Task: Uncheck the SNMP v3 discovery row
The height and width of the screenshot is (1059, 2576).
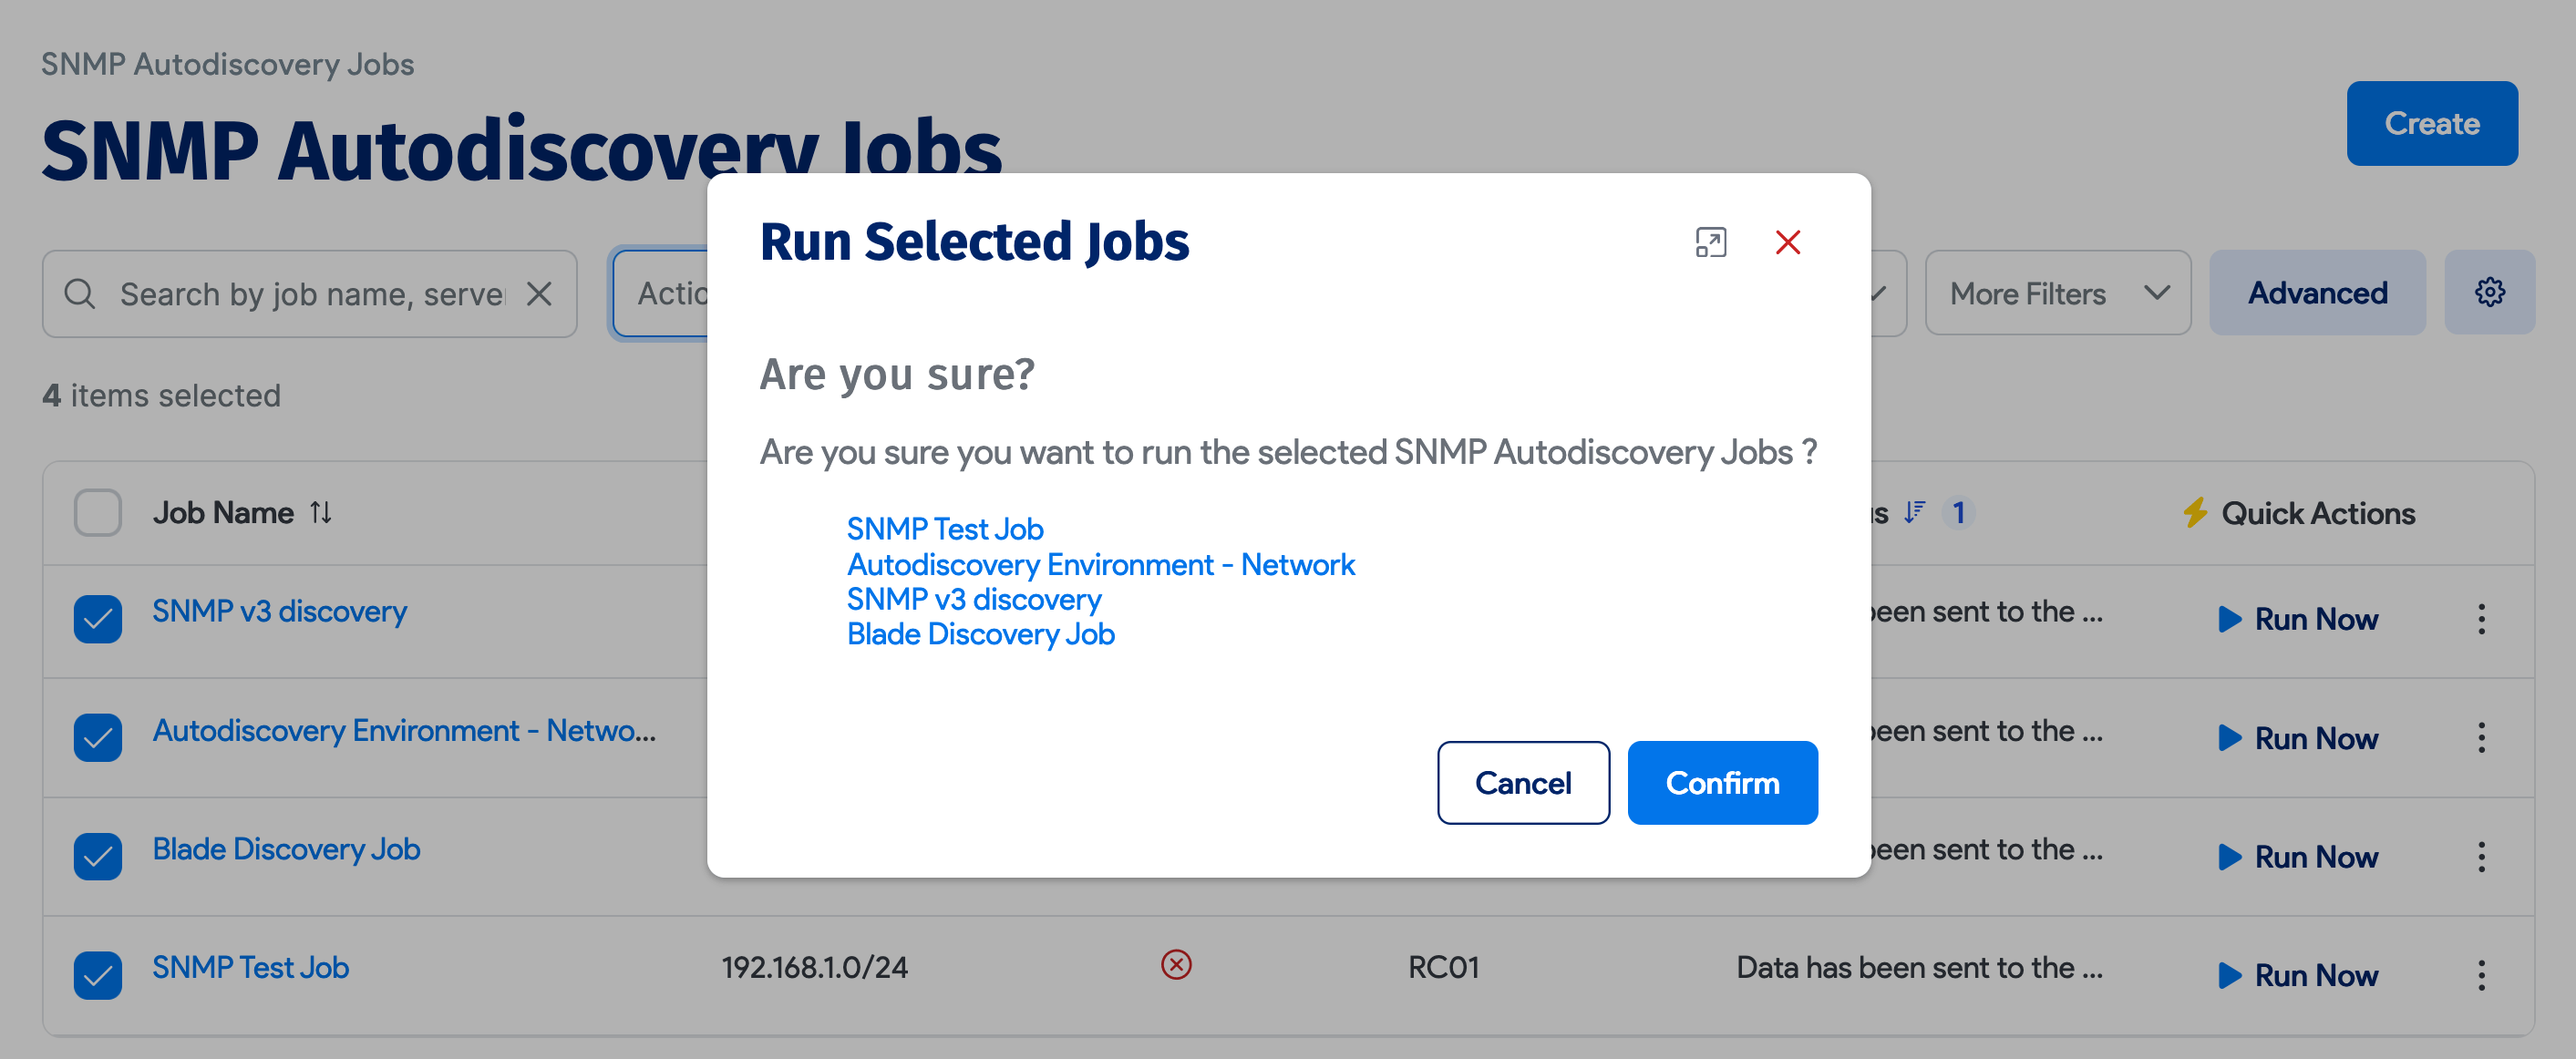Action: point(97,620)
